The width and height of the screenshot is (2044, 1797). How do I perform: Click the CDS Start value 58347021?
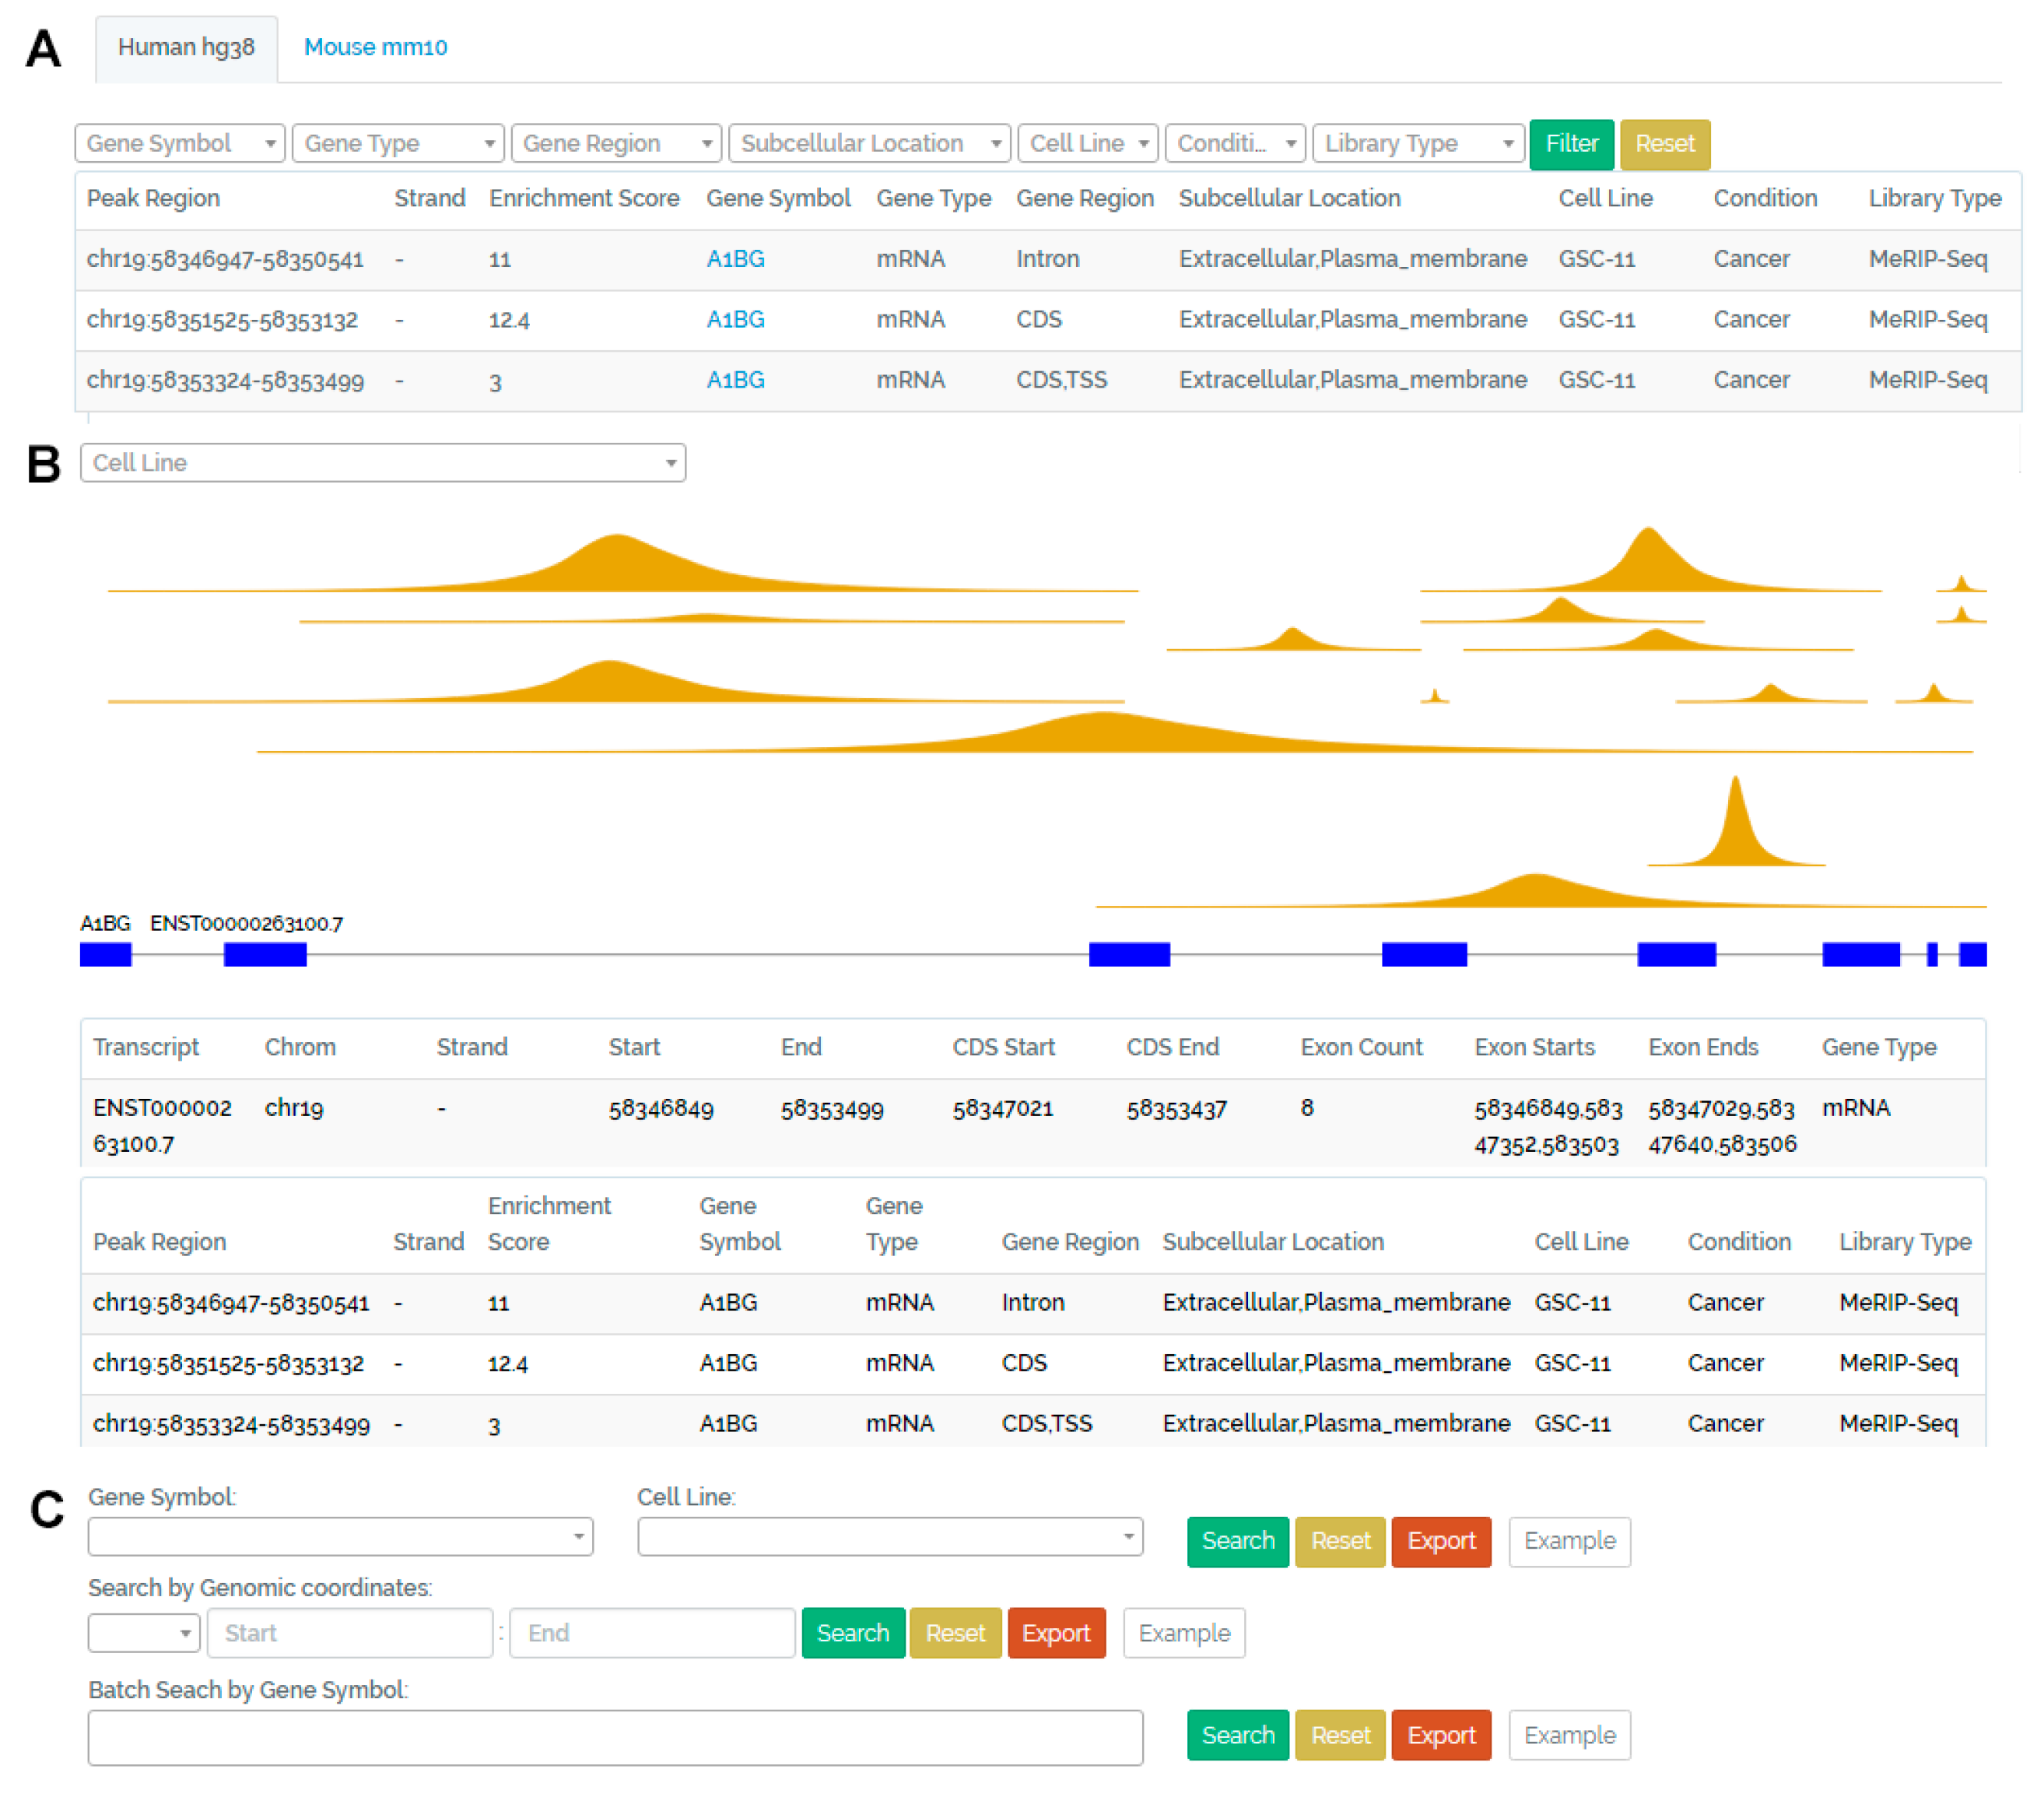[x=1002, y=1108]
